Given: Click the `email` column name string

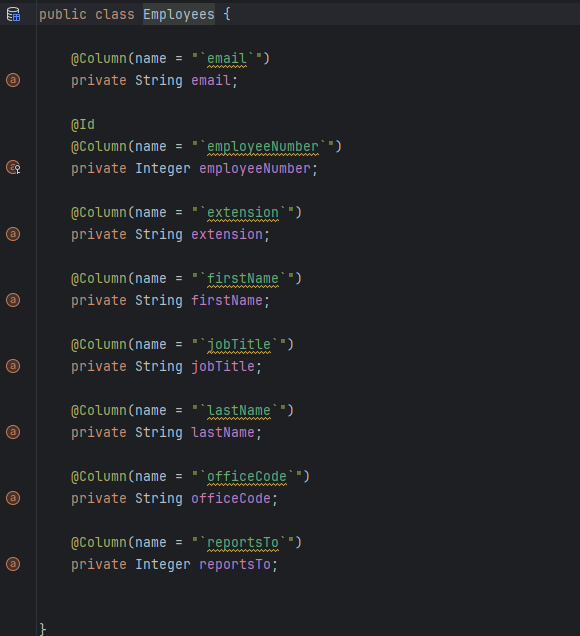Looking at the screenshot, I should (x=227, y=59).
